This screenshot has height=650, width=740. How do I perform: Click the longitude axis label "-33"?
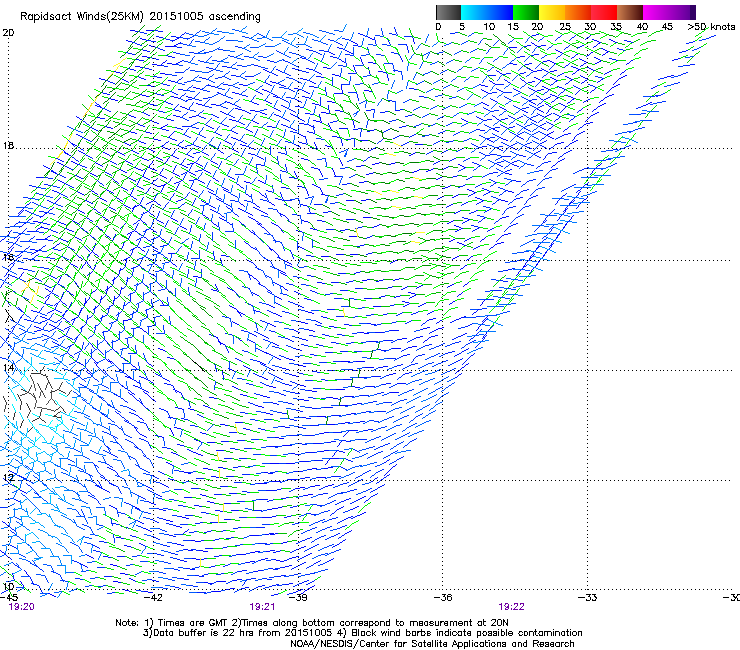pos(588,598)
